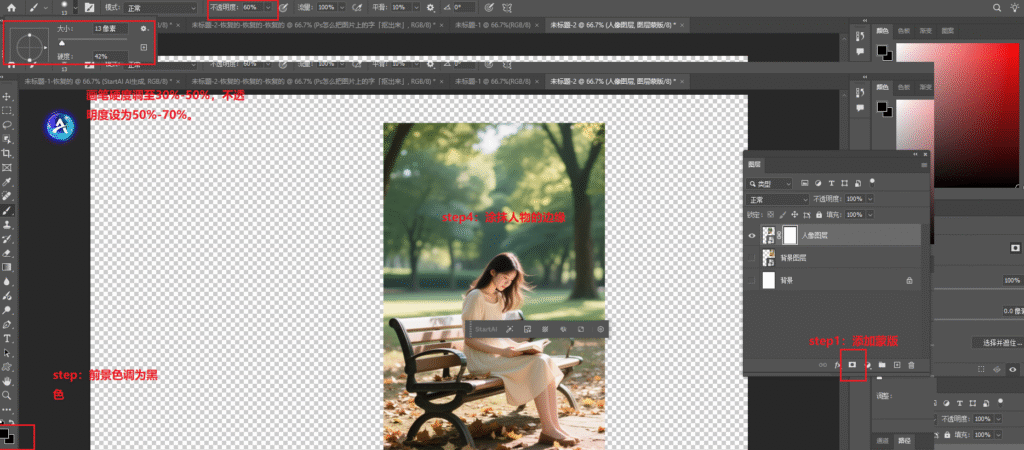
Task: Open the 类型 layer filter dropdown
Action: click(x=772, y=184)
